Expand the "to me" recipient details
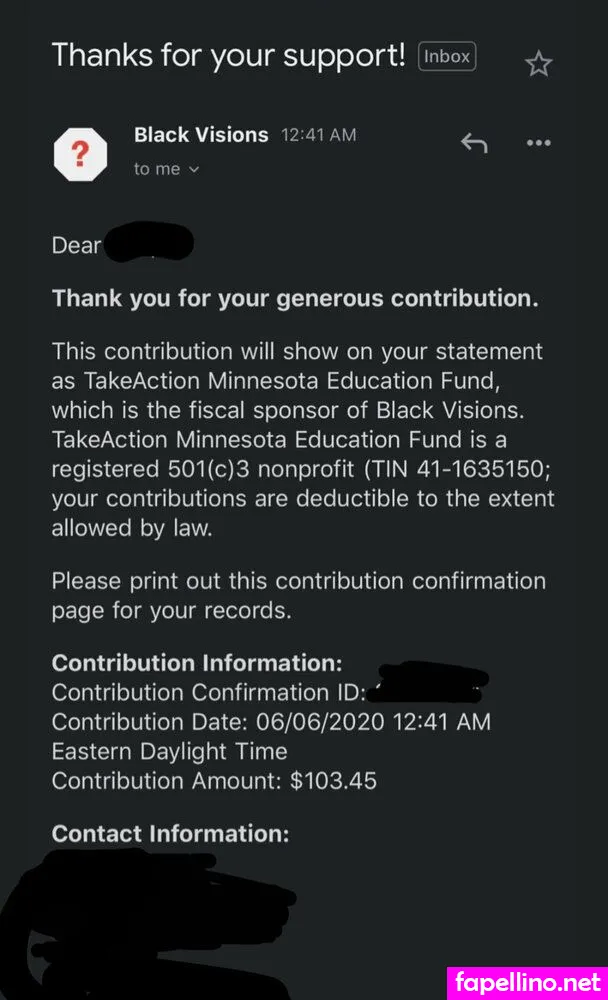Screen dimensions: 608x1000 [167, 169]
